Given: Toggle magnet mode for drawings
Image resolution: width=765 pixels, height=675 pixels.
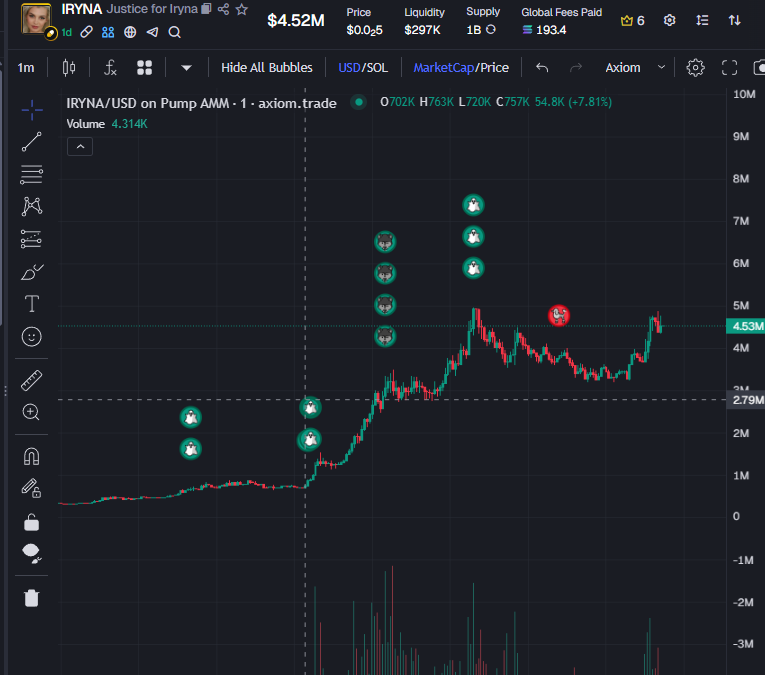Looking at the screenshot, I should click(x=32, y=457).
